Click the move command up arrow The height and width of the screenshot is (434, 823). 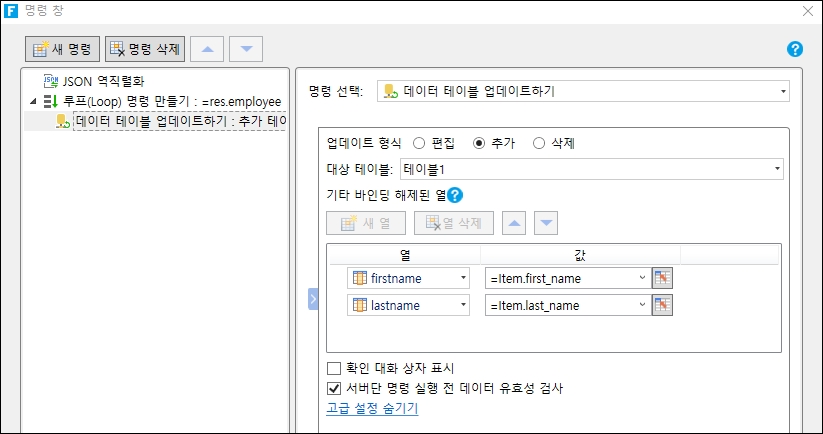coord(207,48)
